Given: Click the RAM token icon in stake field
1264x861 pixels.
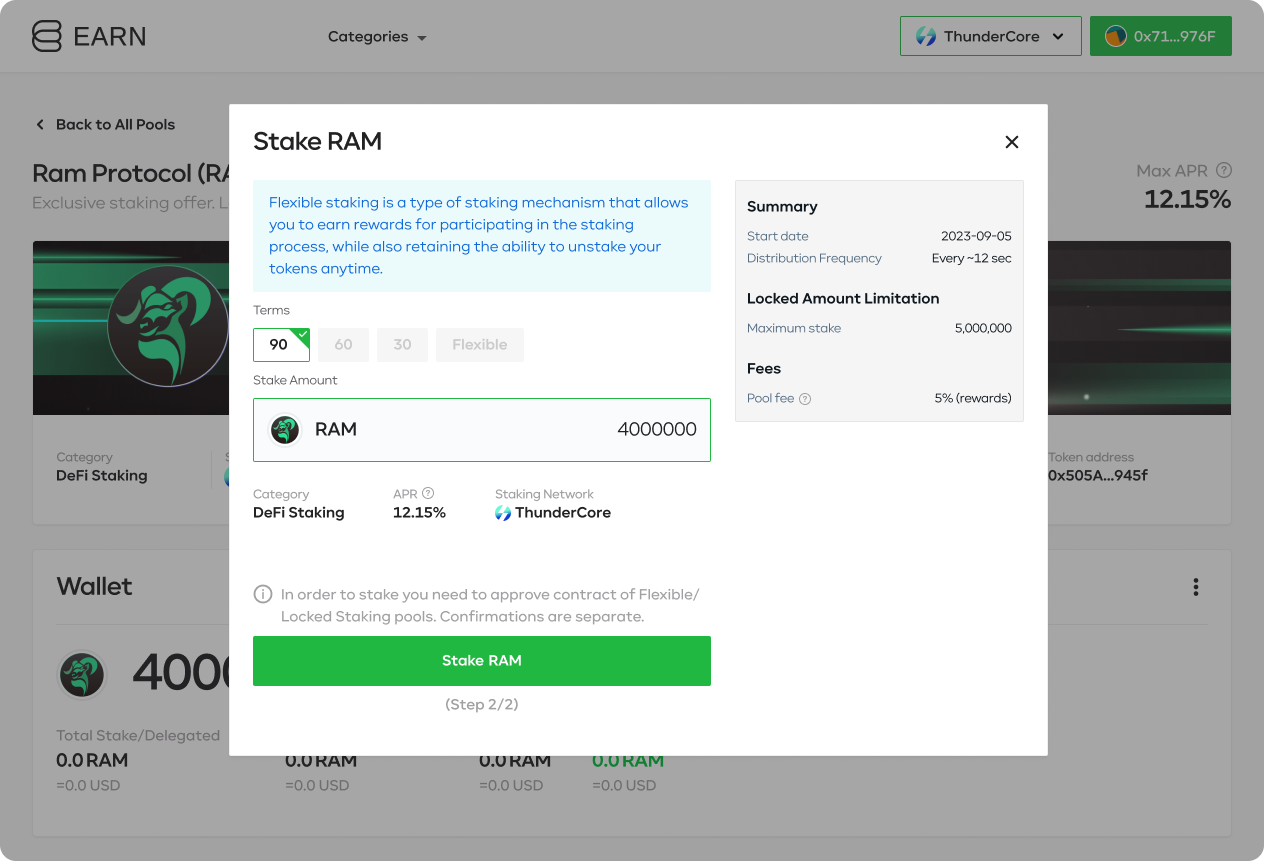Looking at the screenshot, I should [x=285, y=430].
